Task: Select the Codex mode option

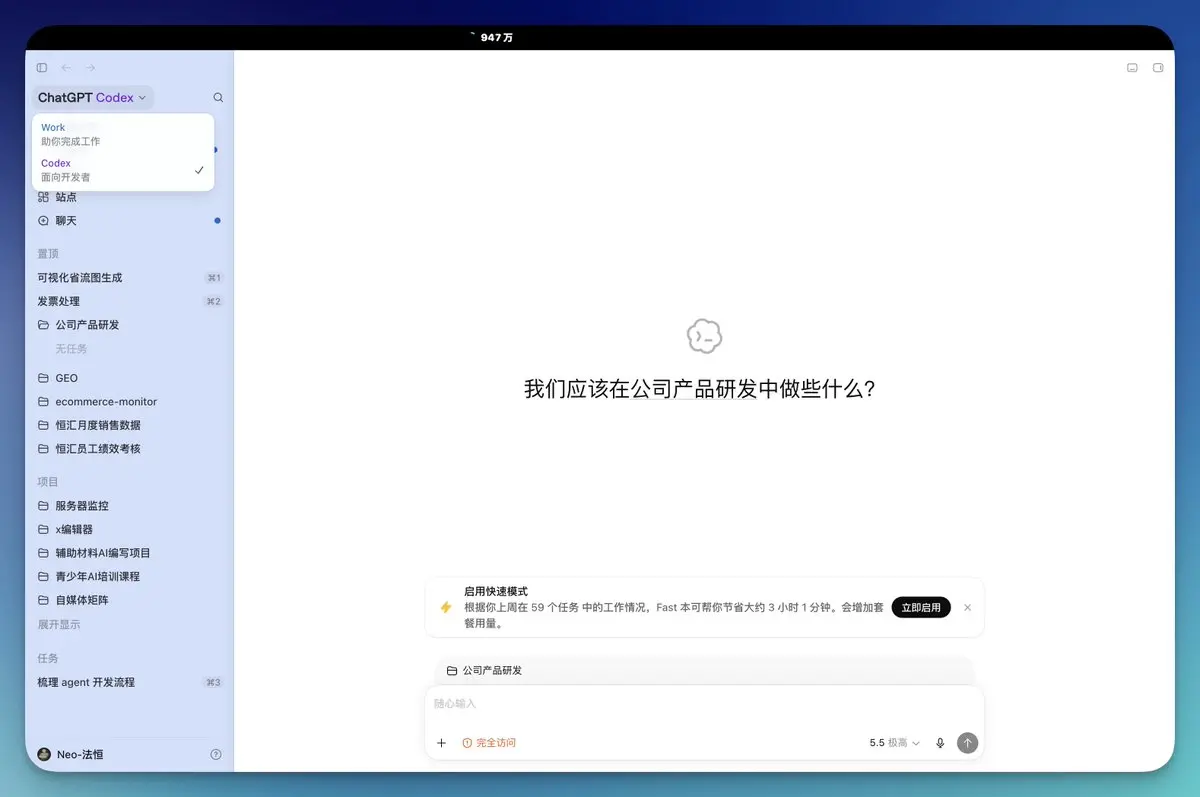Action: tap(123, 170)
